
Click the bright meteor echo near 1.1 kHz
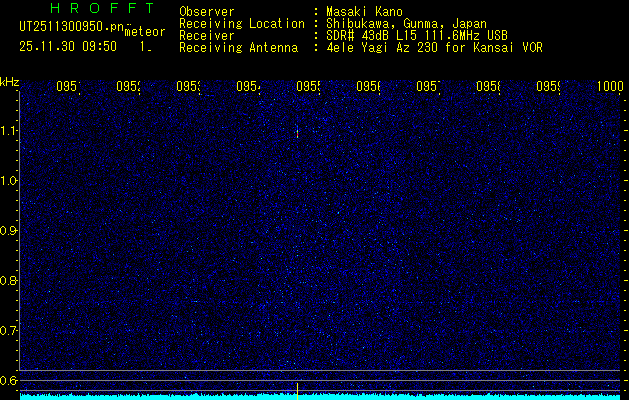click(297, 132)
